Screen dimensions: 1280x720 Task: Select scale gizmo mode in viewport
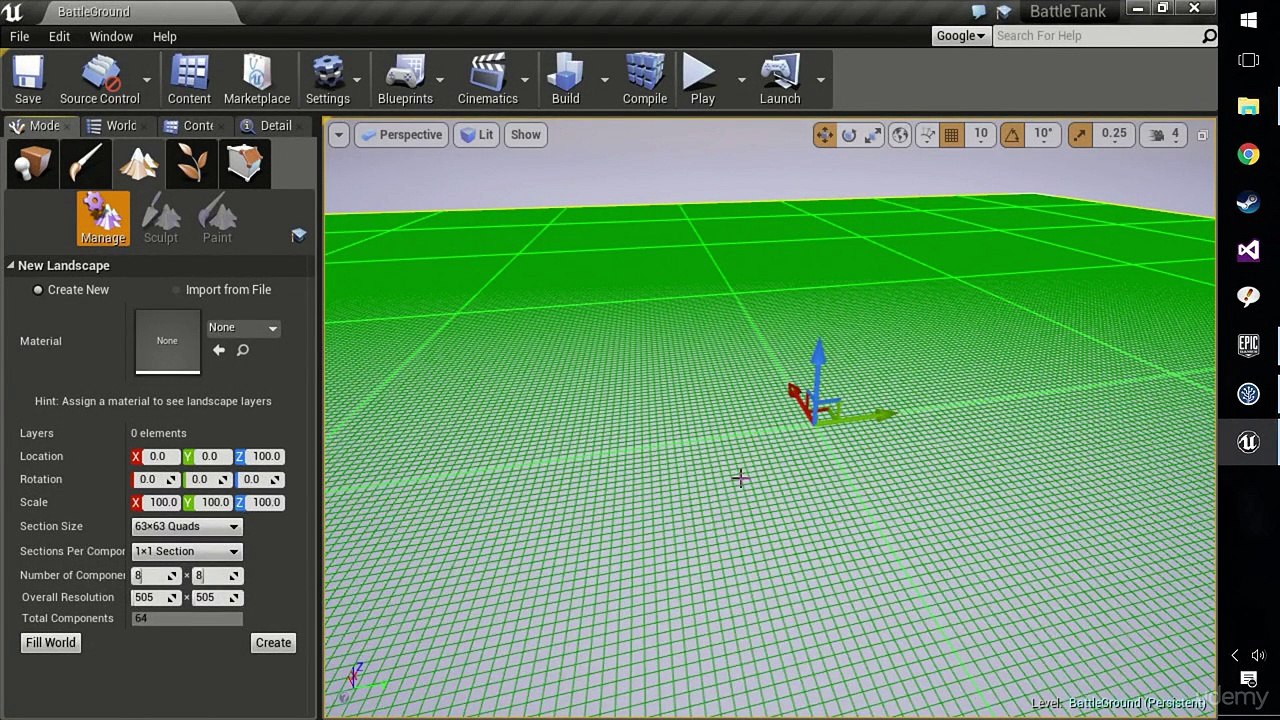[873, 135]
